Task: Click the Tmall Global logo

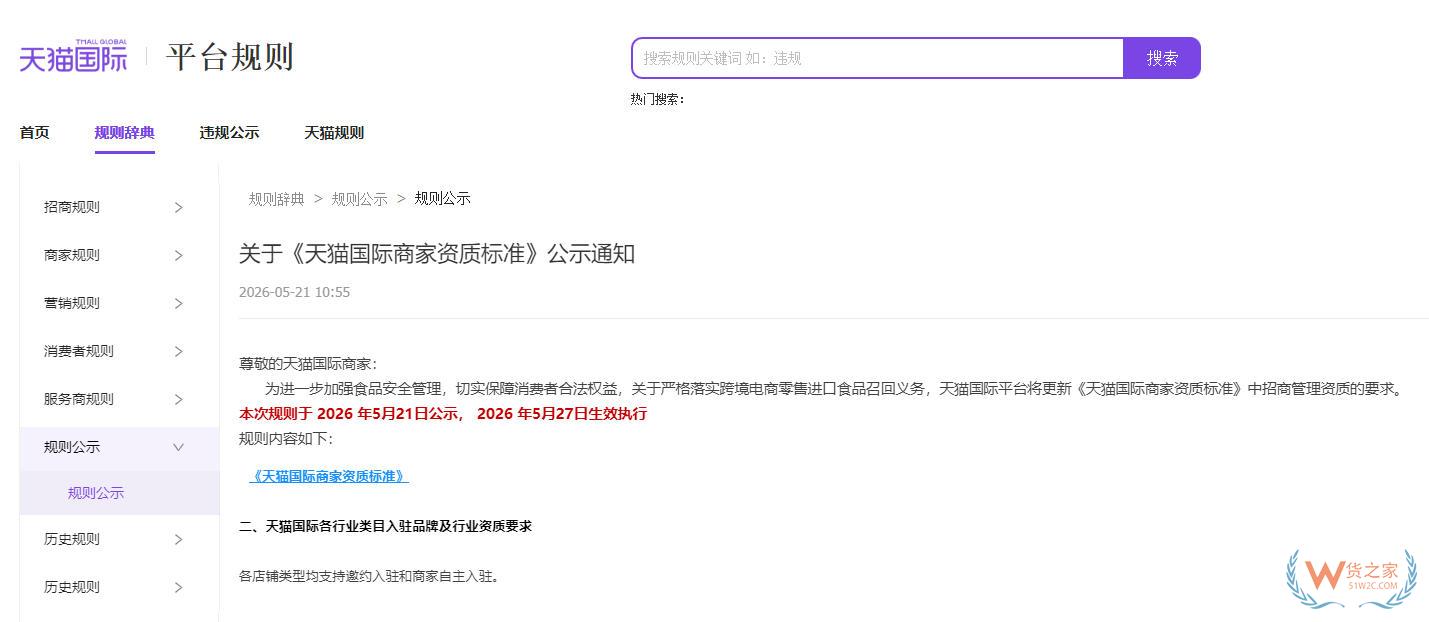Action: pos(74,56)
